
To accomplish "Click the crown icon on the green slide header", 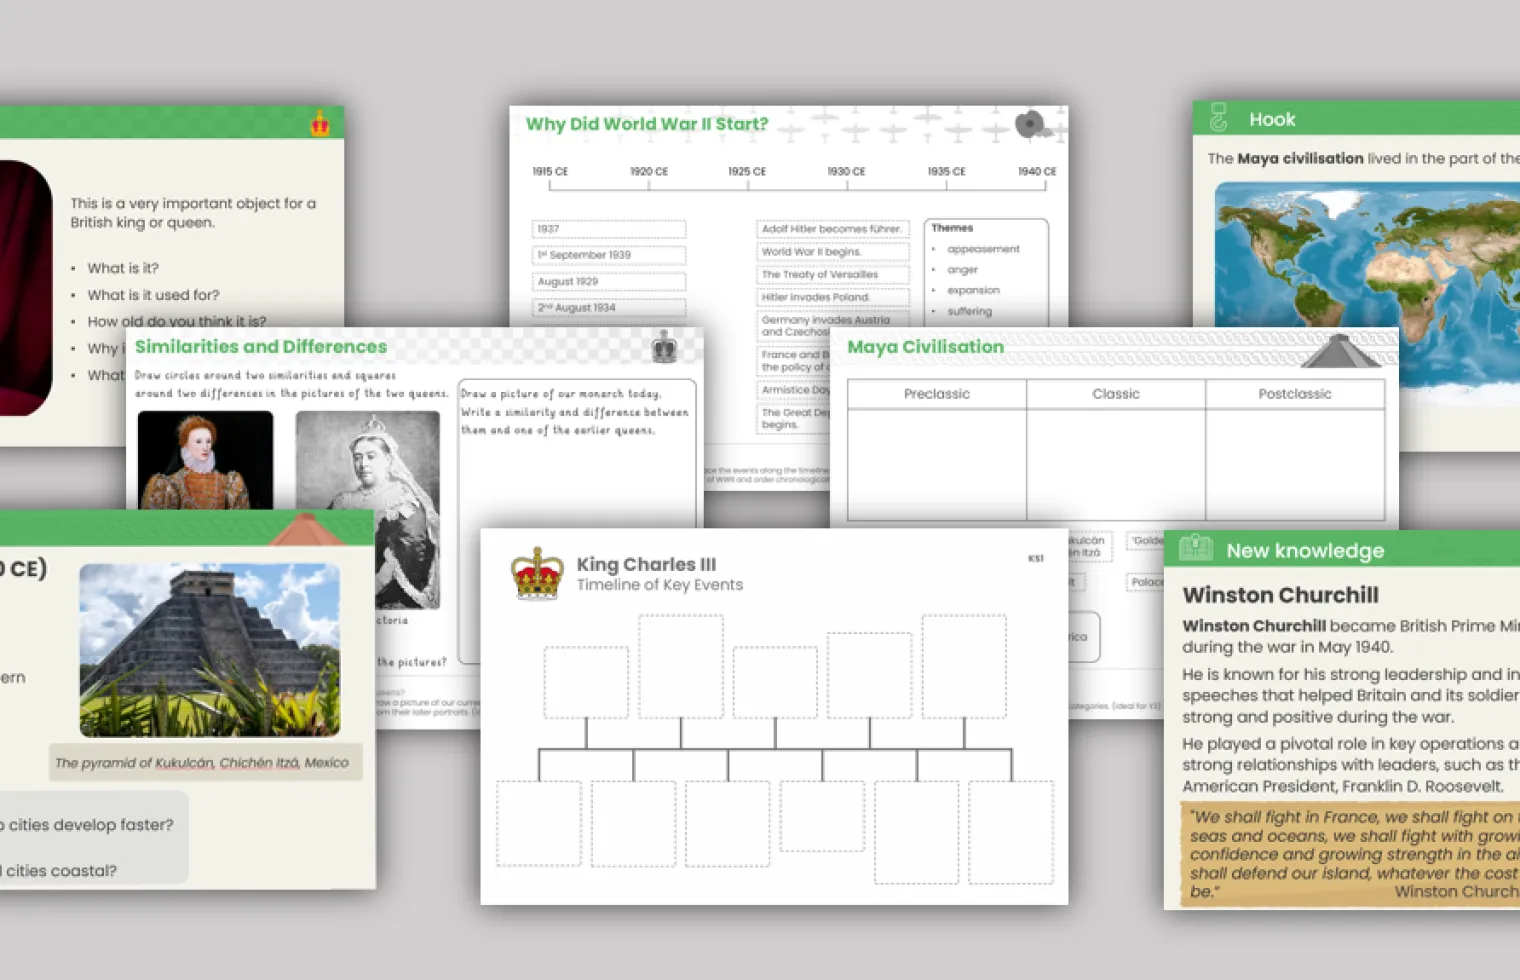I will tap(320, 124).
